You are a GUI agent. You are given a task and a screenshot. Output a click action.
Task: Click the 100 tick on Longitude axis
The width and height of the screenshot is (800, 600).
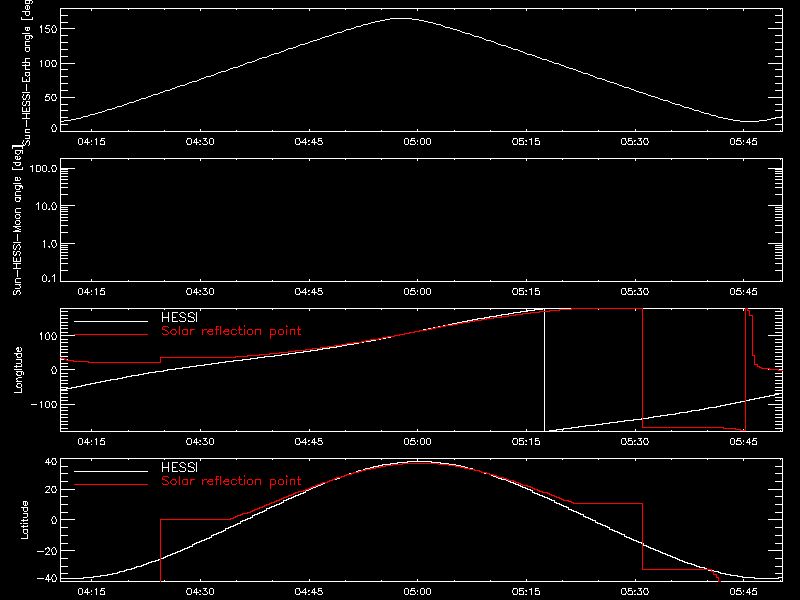pos(48,336)
